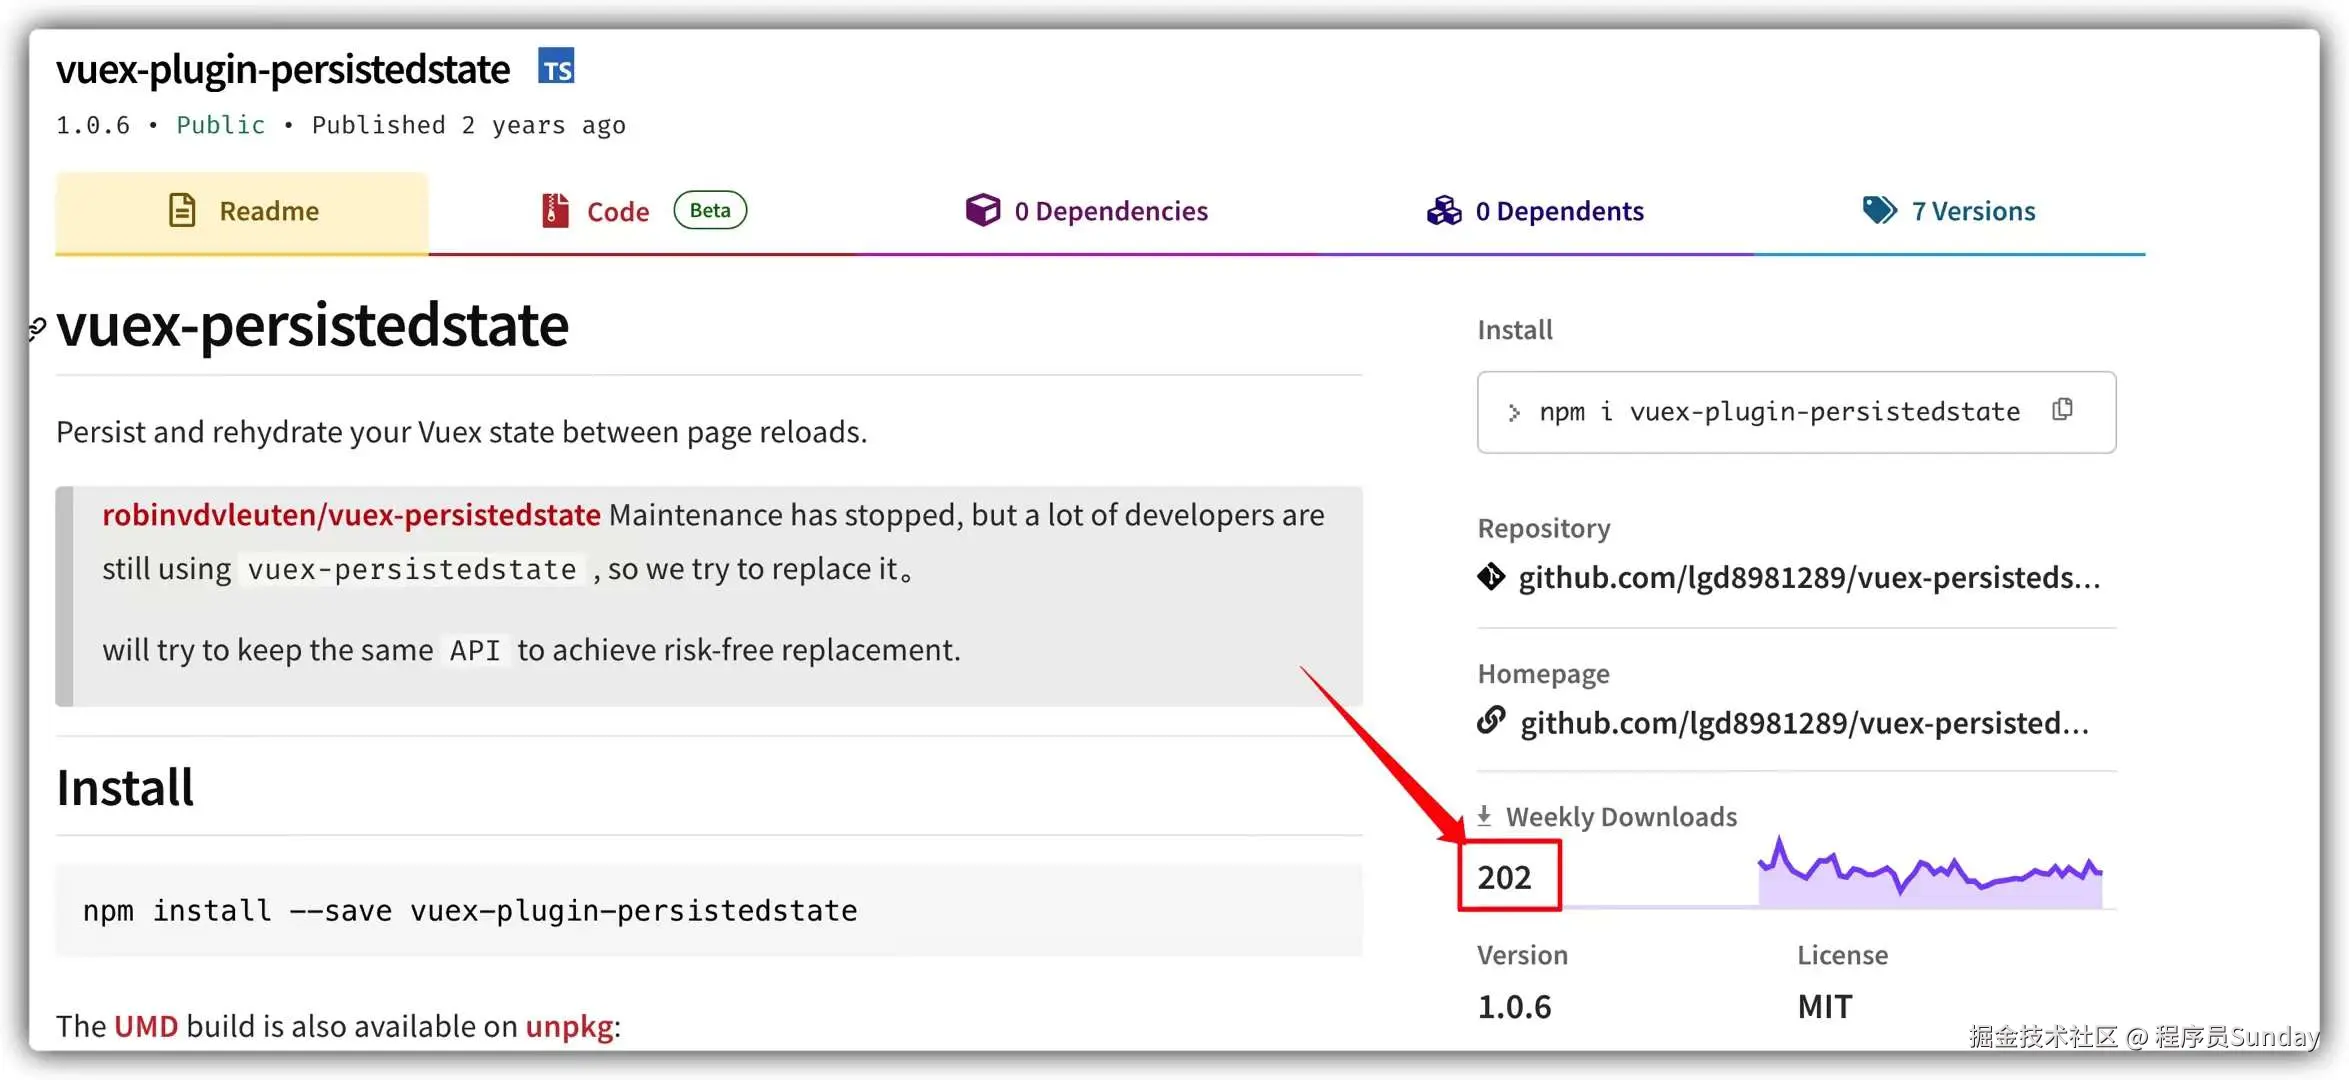Open the UMD link
Image resolution: width=2349 pixels, height=1080 pixels.
point(146,1026)
